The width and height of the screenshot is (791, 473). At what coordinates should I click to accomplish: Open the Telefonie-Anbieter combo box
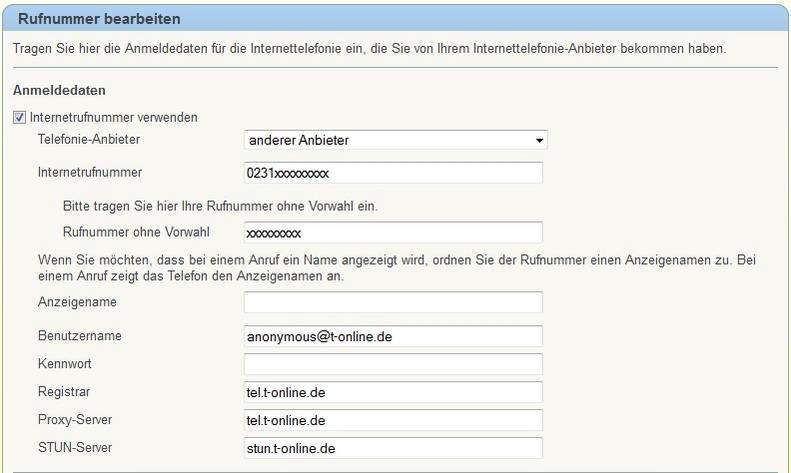pos(396,140)
